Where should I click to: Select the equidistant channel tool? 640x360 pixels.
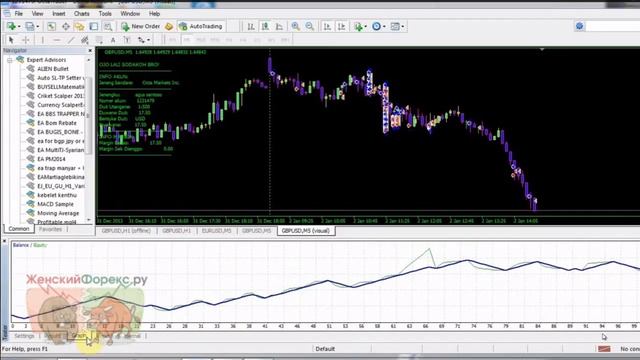click(84, 40)
